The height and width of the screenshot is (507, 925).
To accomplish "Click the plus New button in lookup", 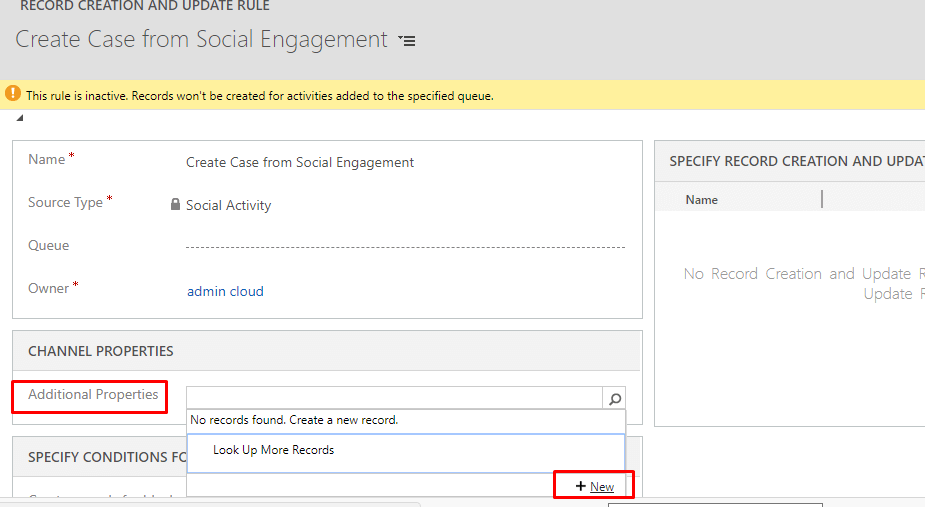I will [594, 486].
